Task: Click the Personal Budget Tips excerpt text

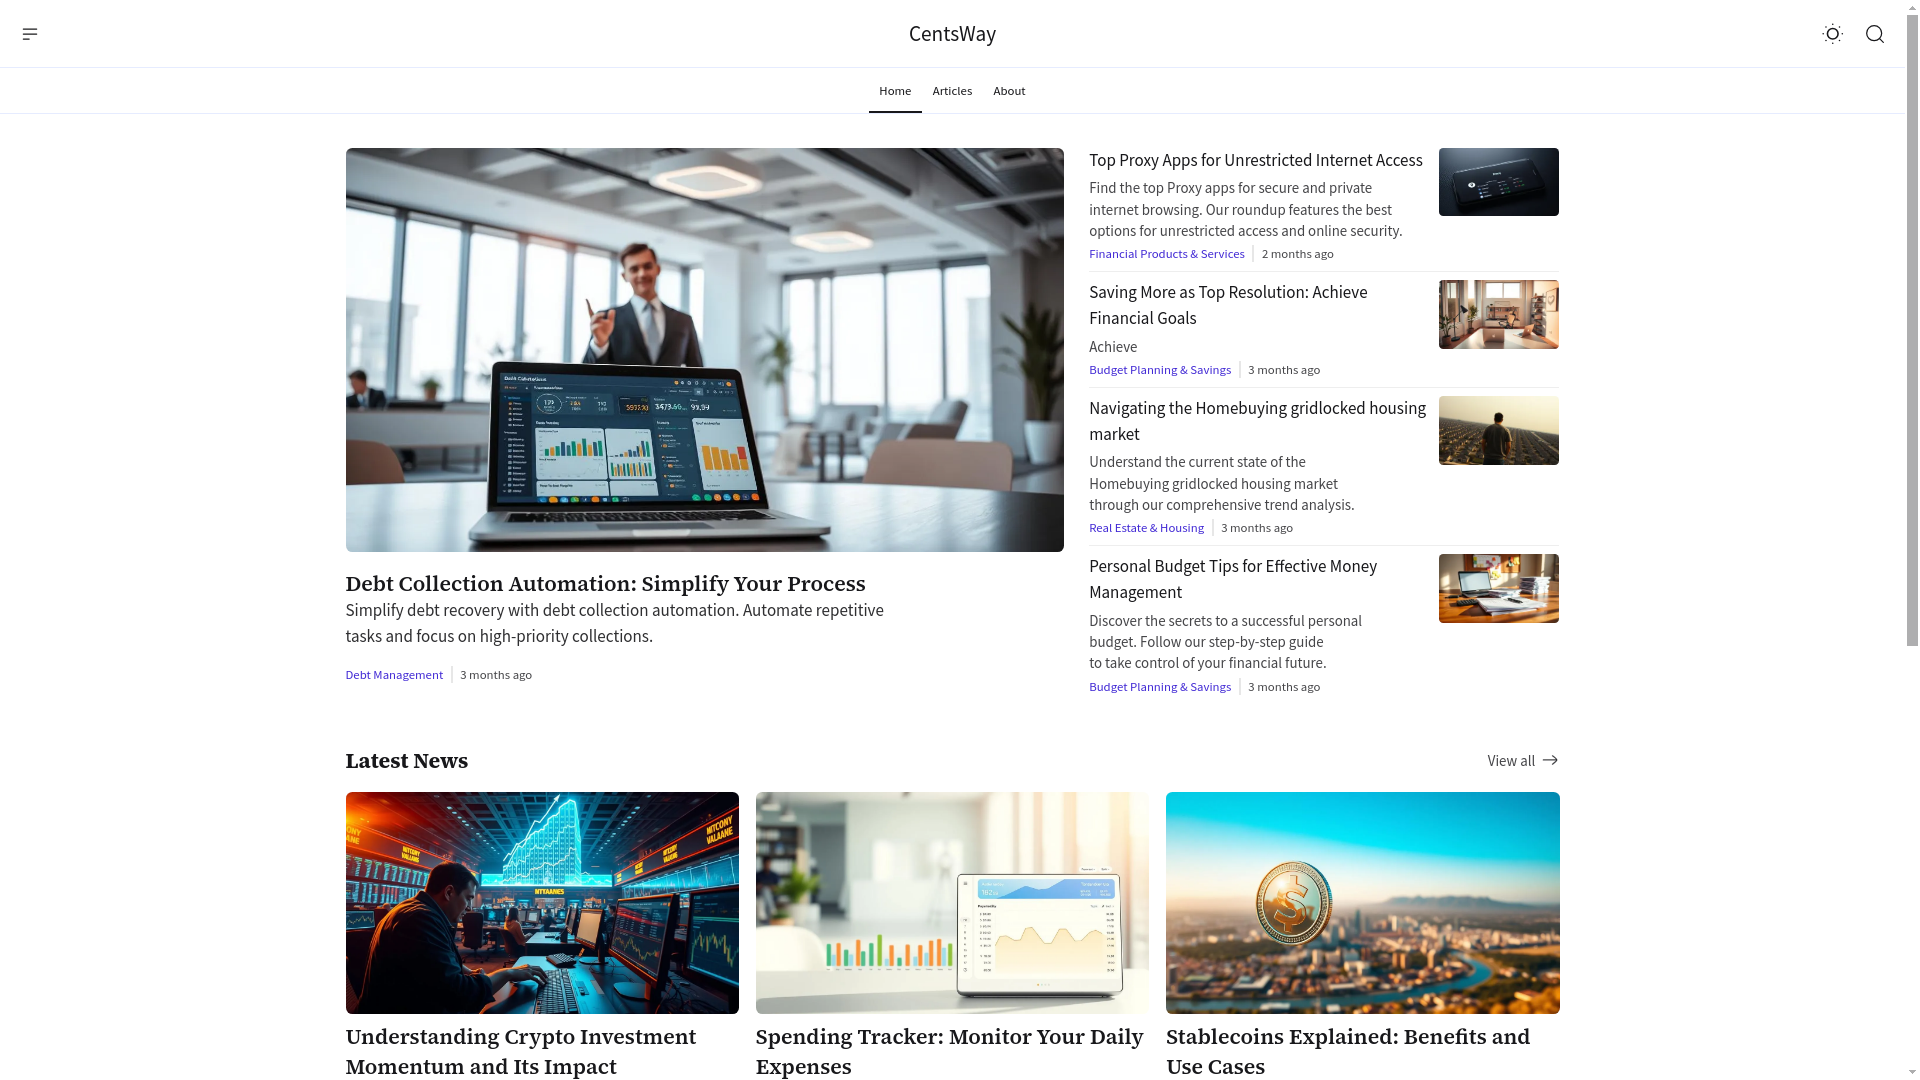Action: point(1225,642)
